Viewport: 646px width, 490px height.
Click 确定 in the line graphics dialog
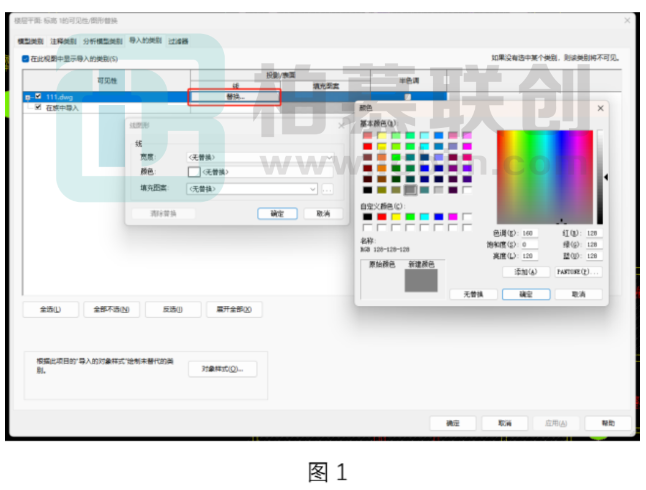click(x=277, y=213)
